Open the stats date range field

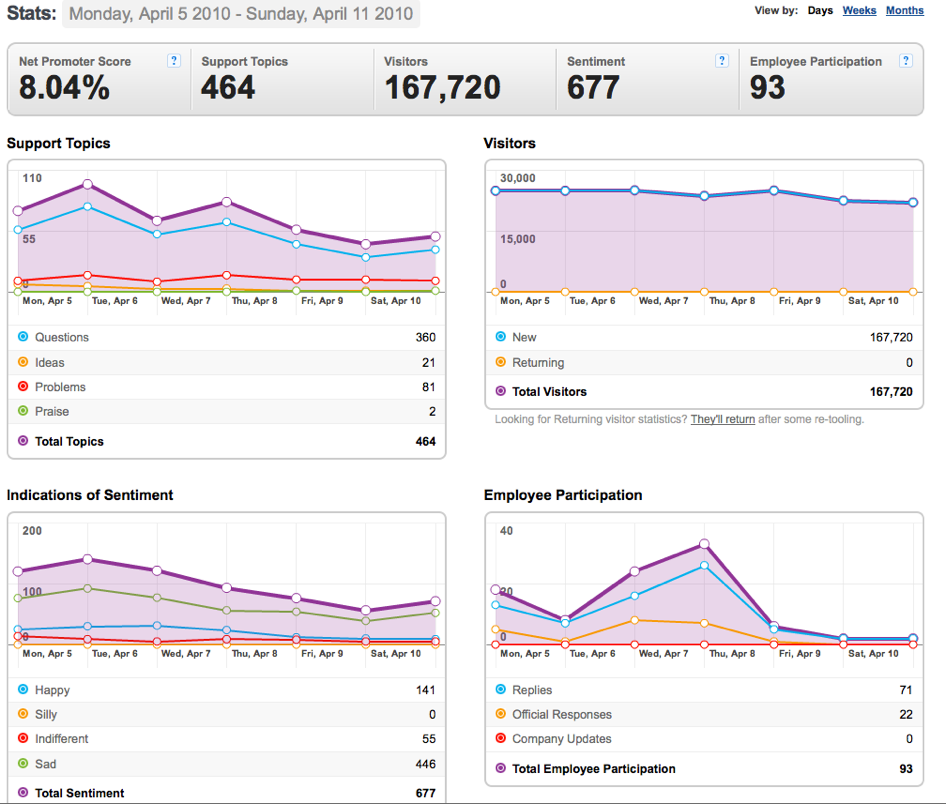(x=241, y=13)
